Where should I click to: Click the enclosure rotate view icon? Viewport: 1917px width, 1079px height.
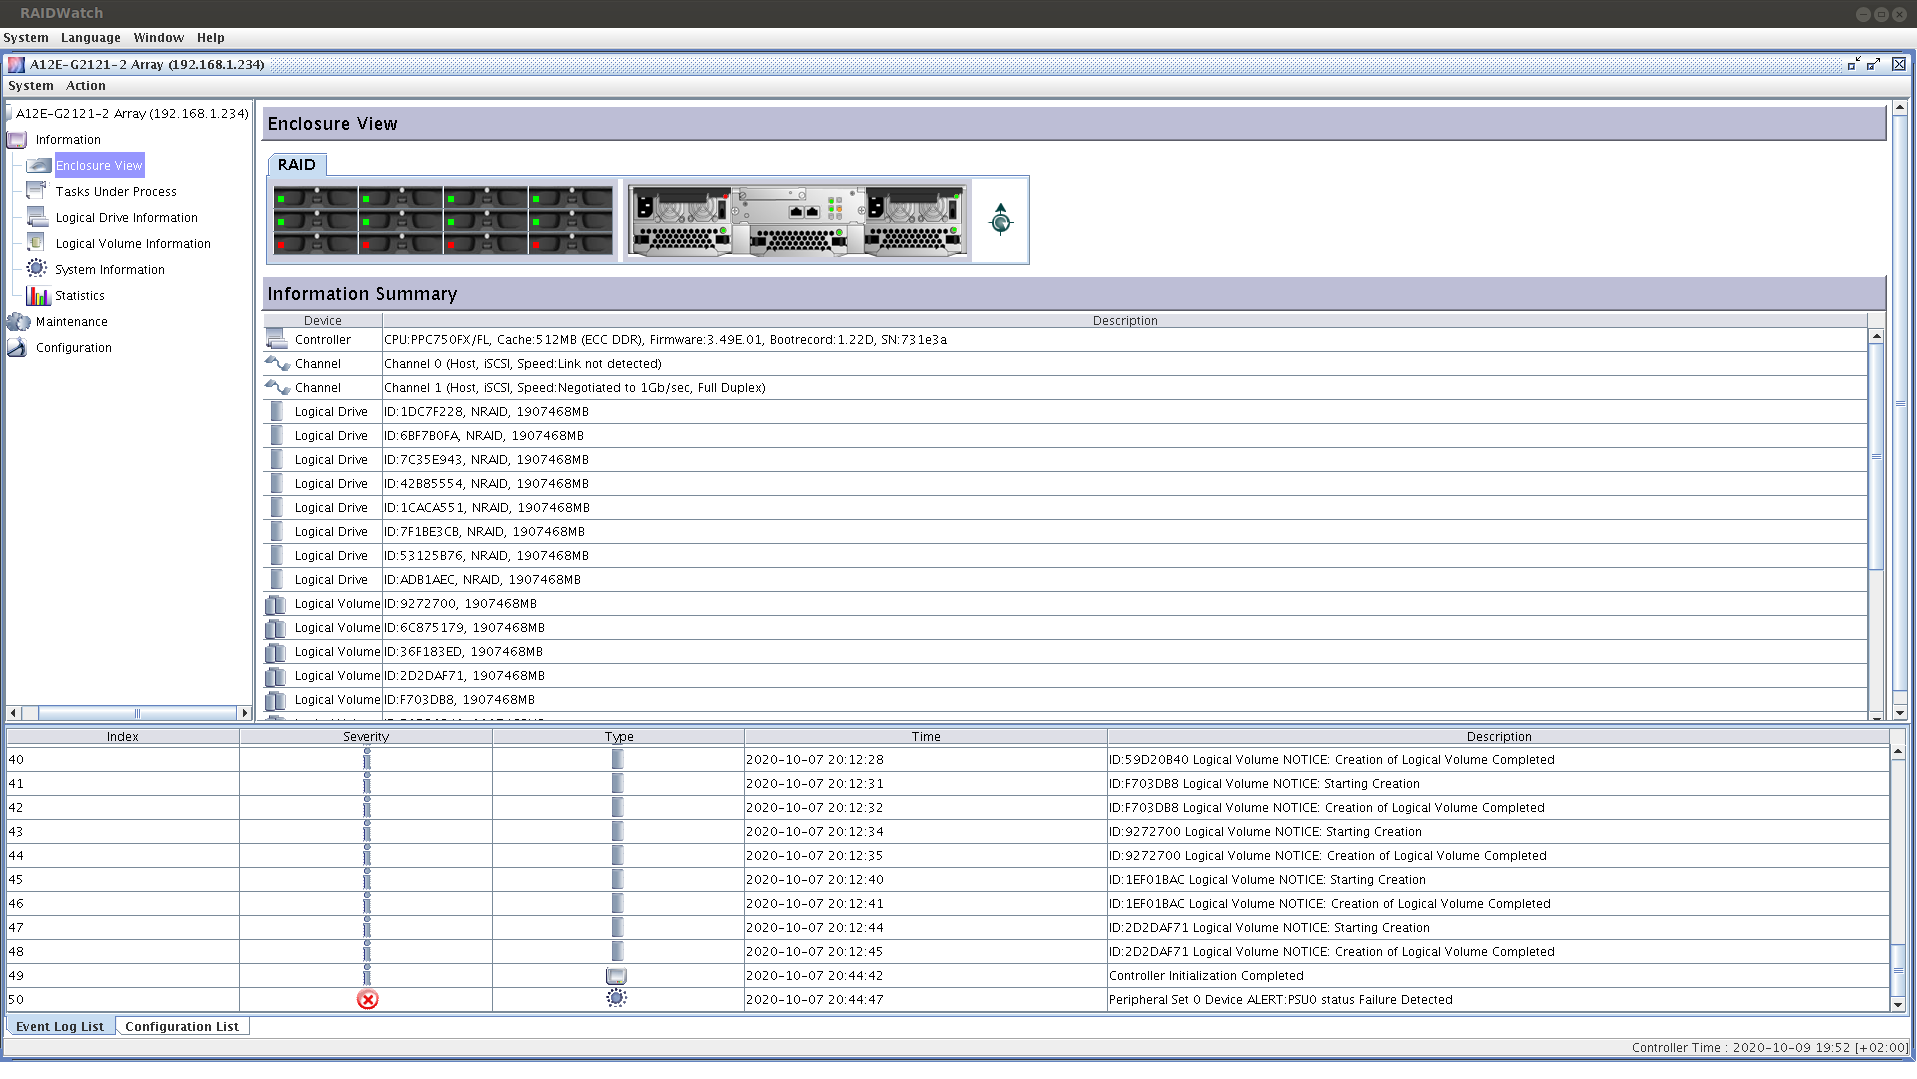pyautogui.click(x=1000, y=219)
